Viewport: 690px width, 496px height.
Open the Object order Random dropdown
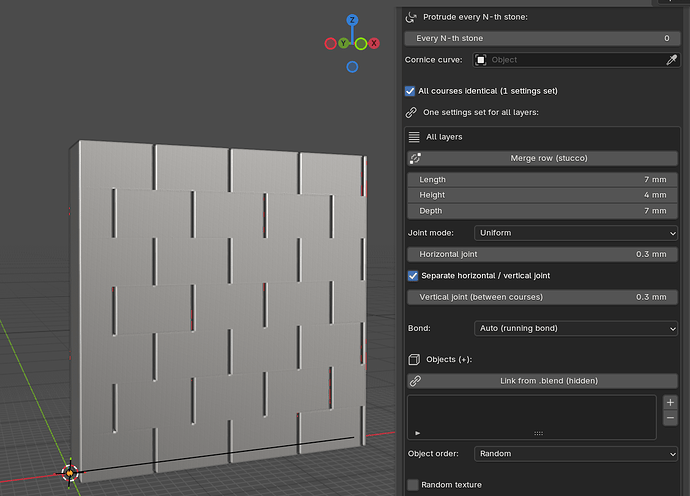tap(576, 454)
